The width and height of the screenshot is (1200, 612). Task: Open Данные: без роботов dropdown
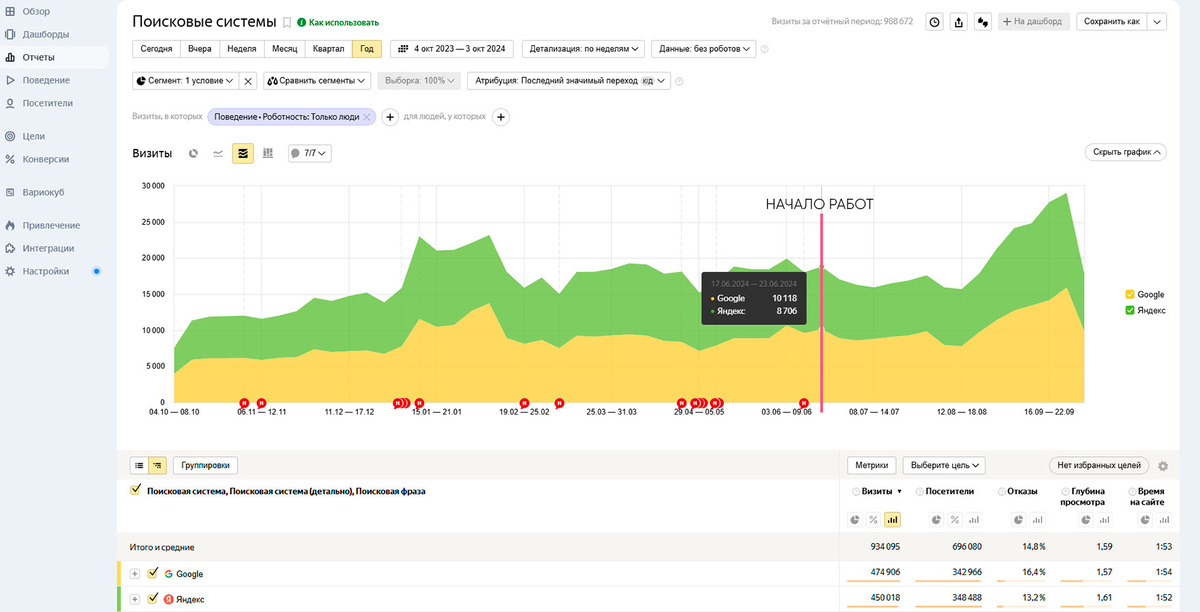point(704,48)
